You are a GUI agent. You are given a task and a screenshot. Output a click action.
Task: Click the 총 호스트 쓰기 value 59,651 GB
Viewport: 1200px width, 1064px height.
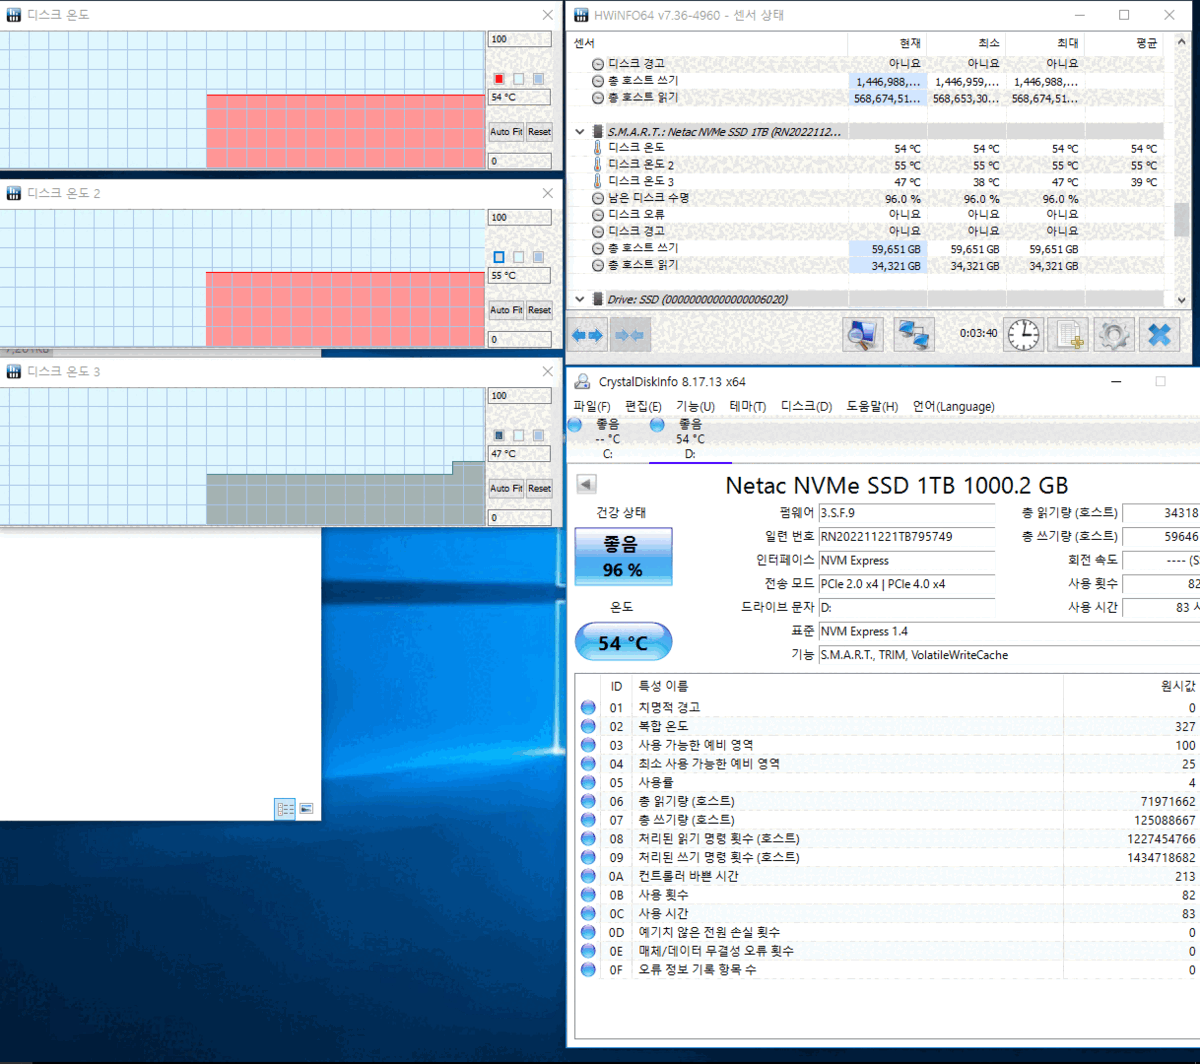(887, 249)
